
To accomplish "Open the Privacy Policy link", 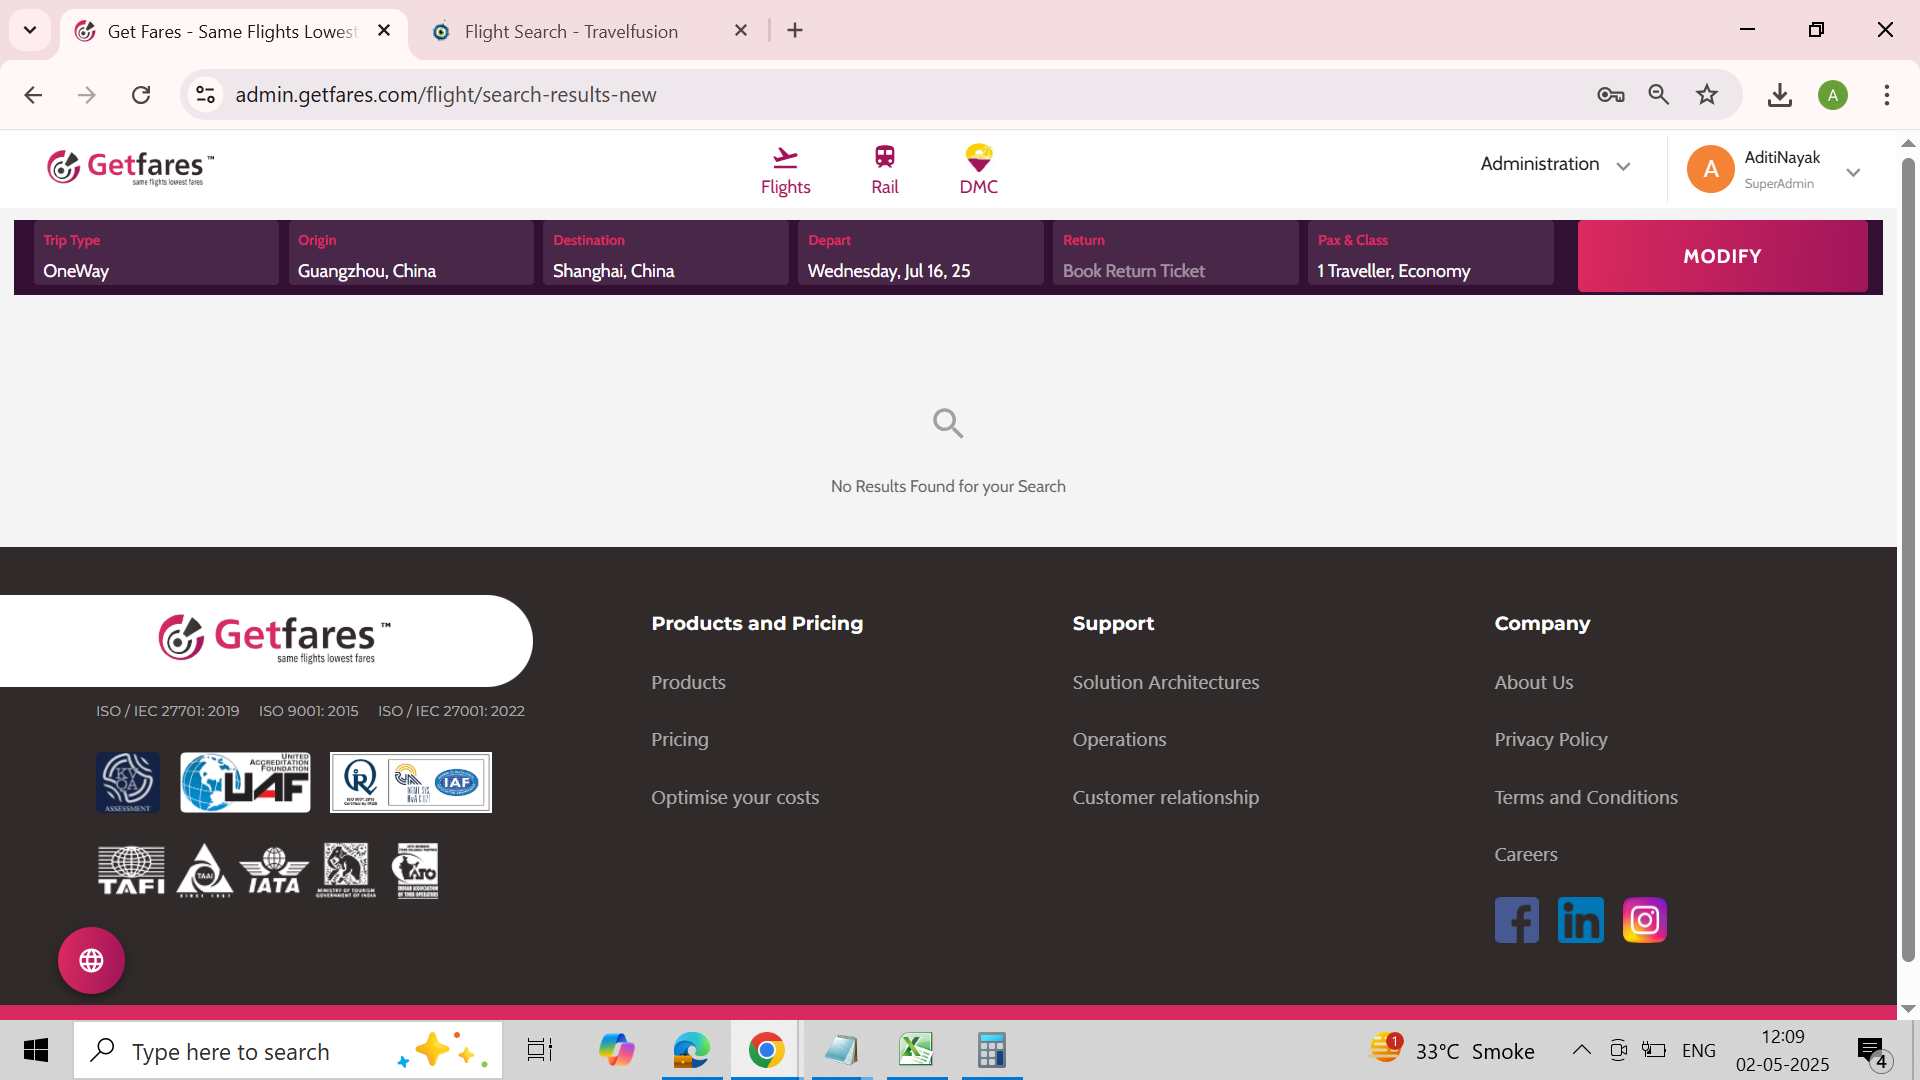I will point(1550,740).
